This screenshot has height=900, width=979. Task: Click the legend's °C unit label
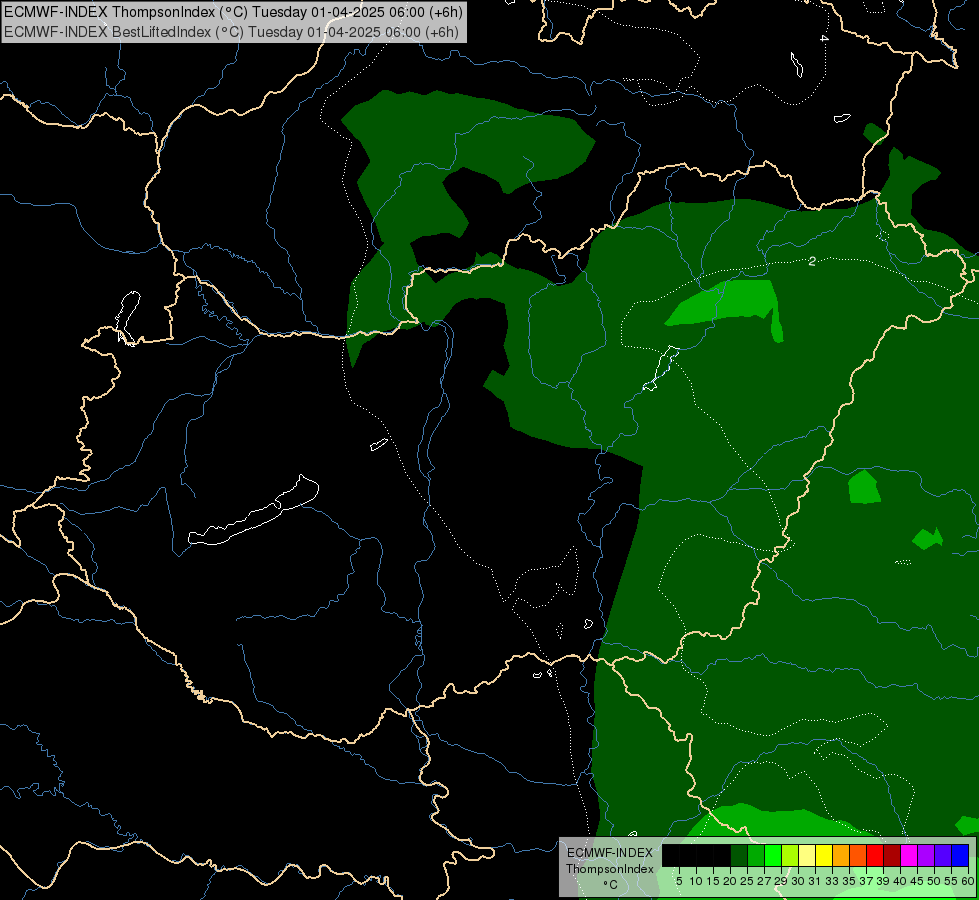pyautogui.click(x=611, y=885)
